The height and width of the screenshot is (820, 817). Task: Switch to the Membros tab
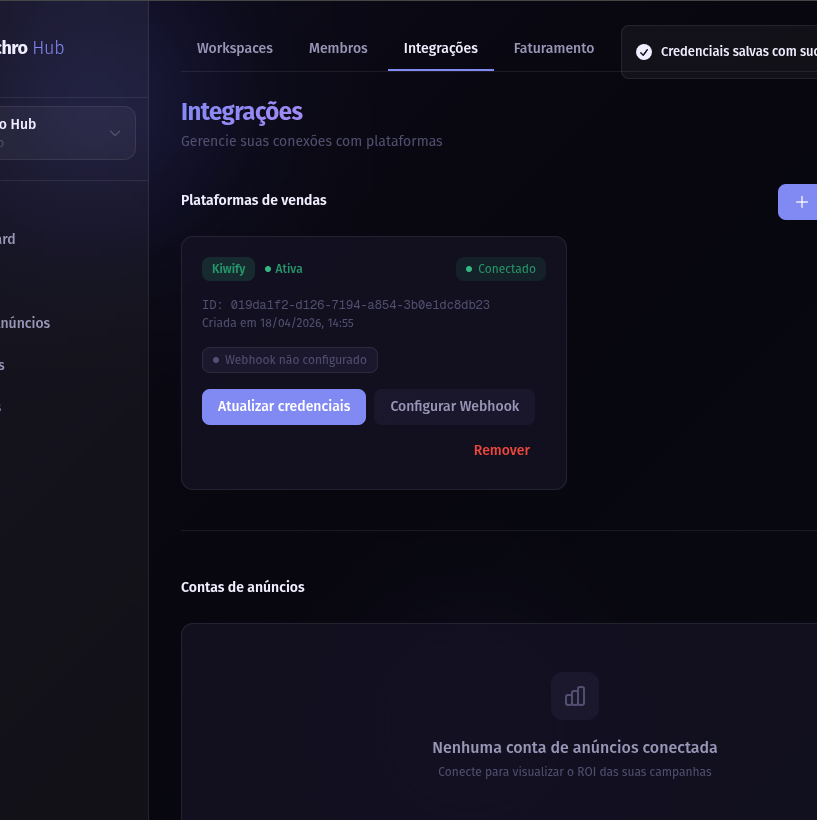[x=338, y=48]
